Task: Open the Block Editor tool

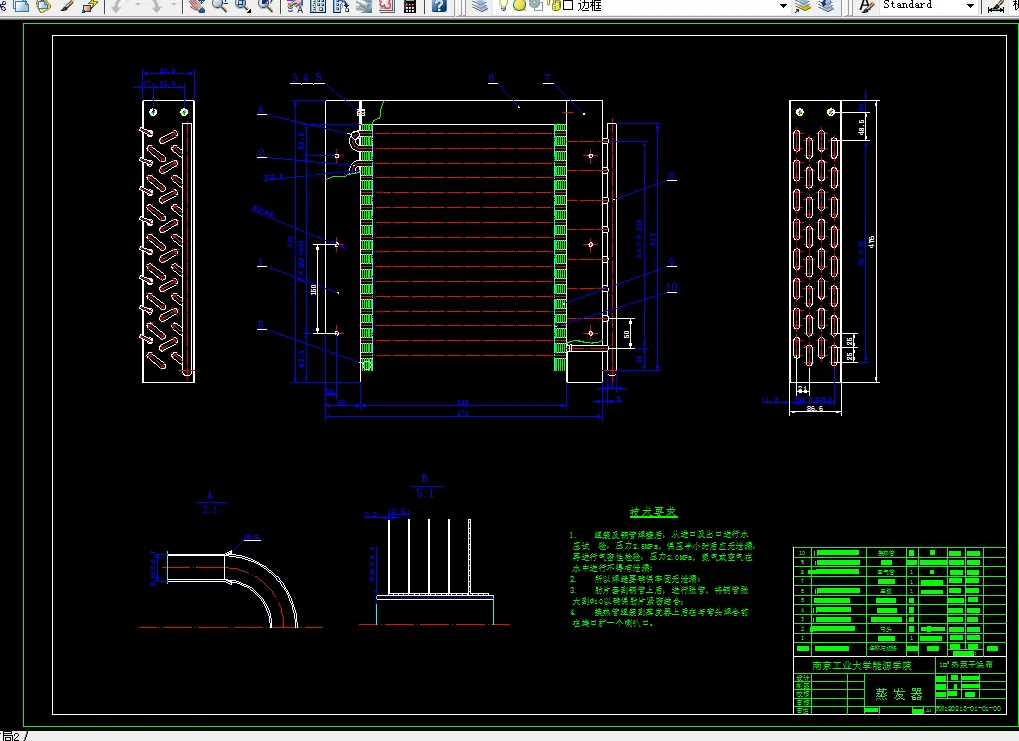Action: (x=90, y=5)
